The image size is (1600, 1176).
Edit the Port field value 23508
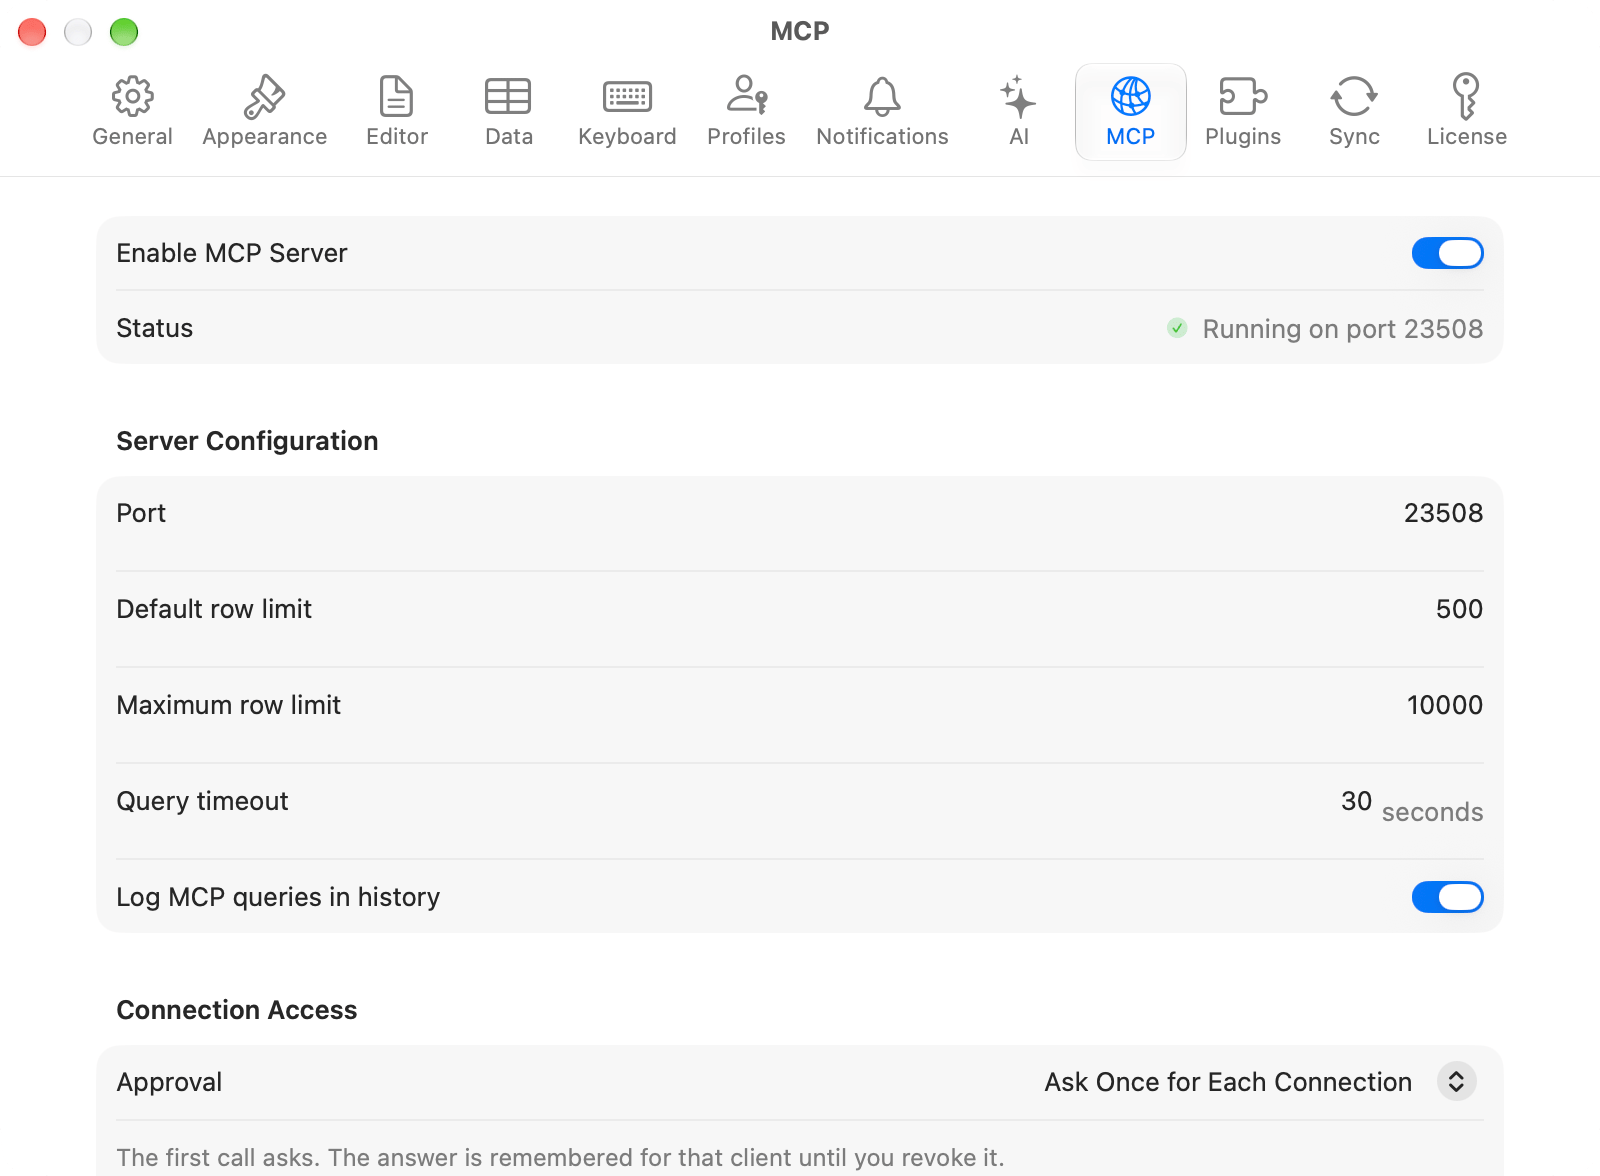point(1443,513)
